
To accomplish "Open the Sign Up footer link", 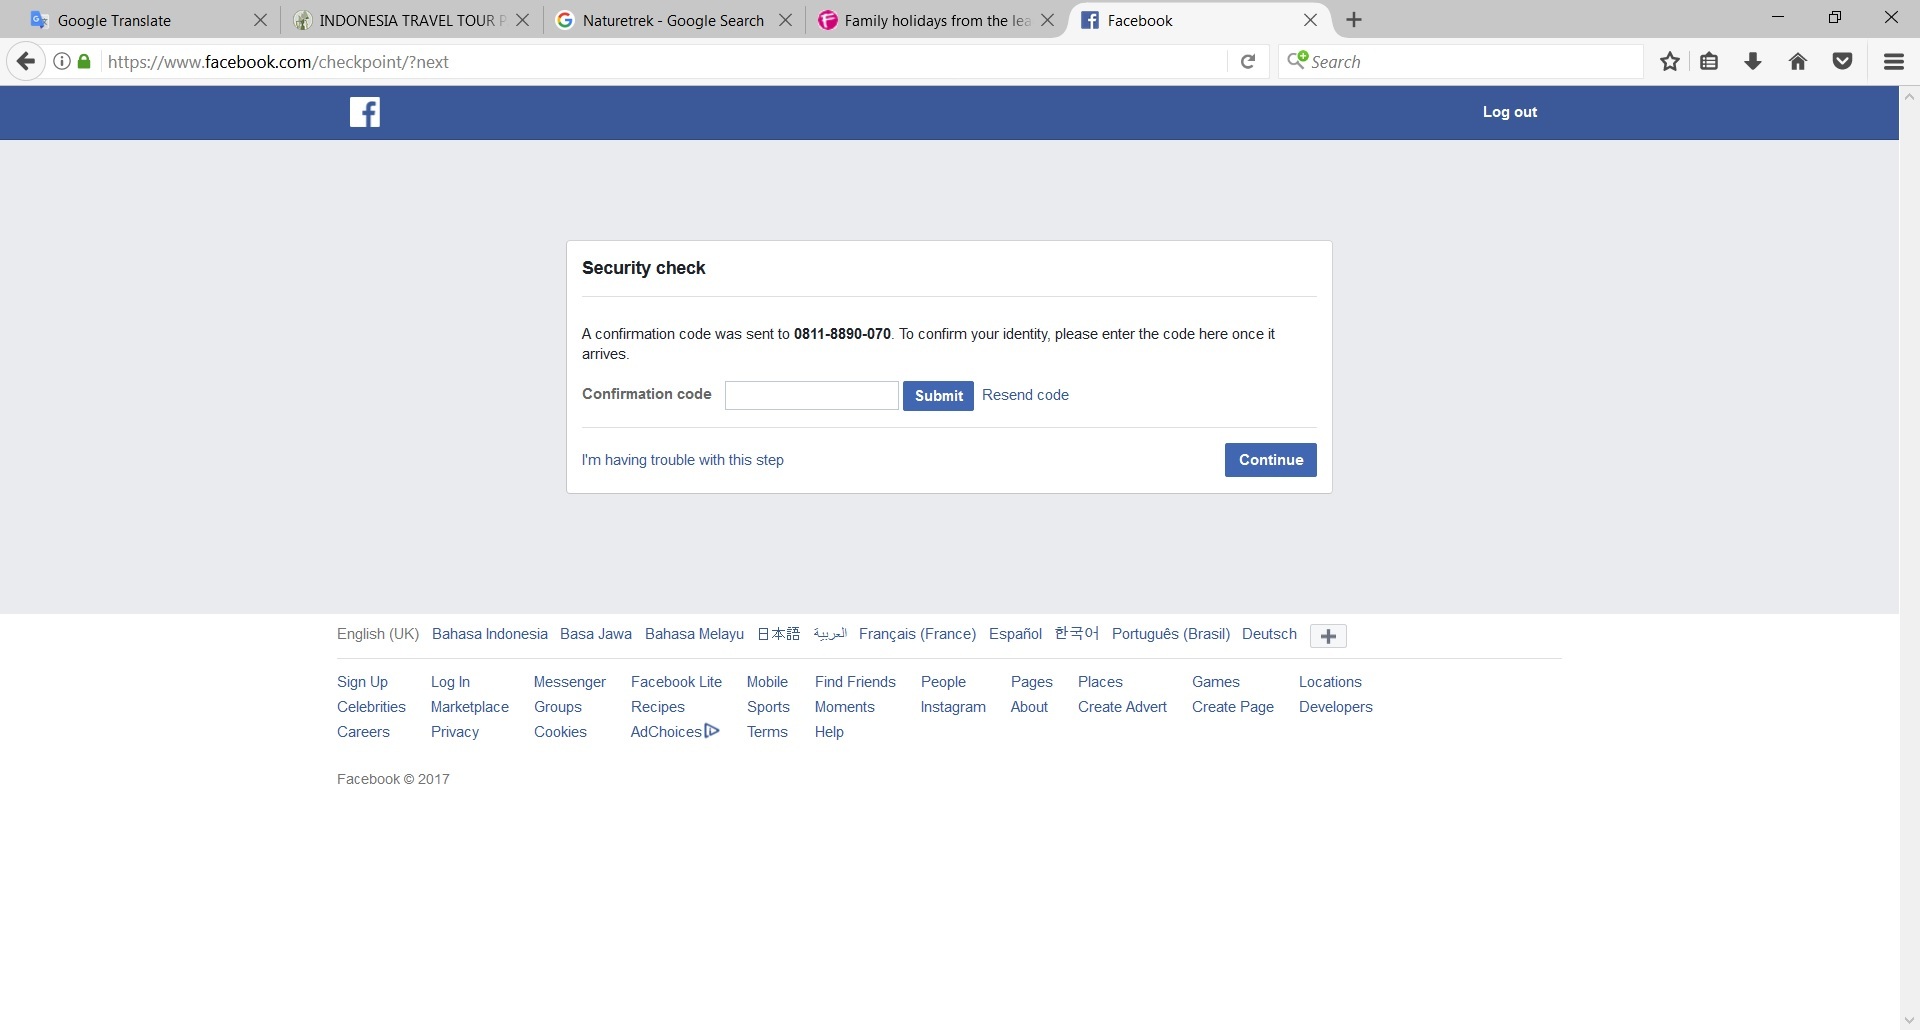I will pos(362,682).
